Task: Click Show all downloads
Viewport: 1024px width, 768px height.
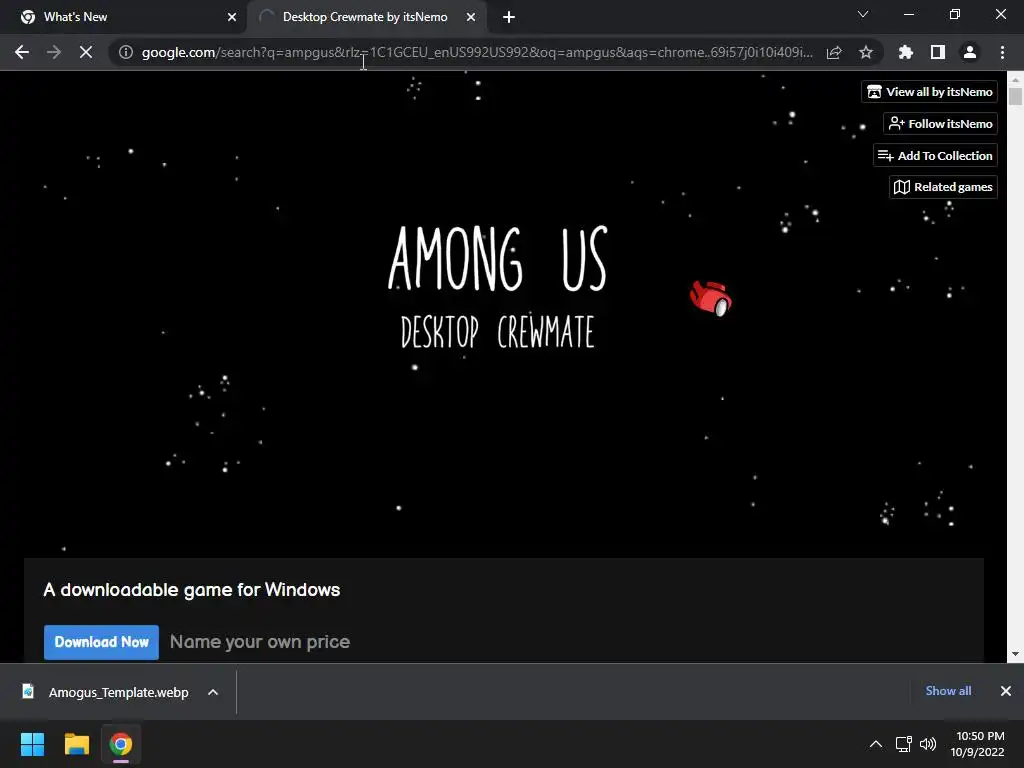Action: pyautogui.click(x=948, y=691)
